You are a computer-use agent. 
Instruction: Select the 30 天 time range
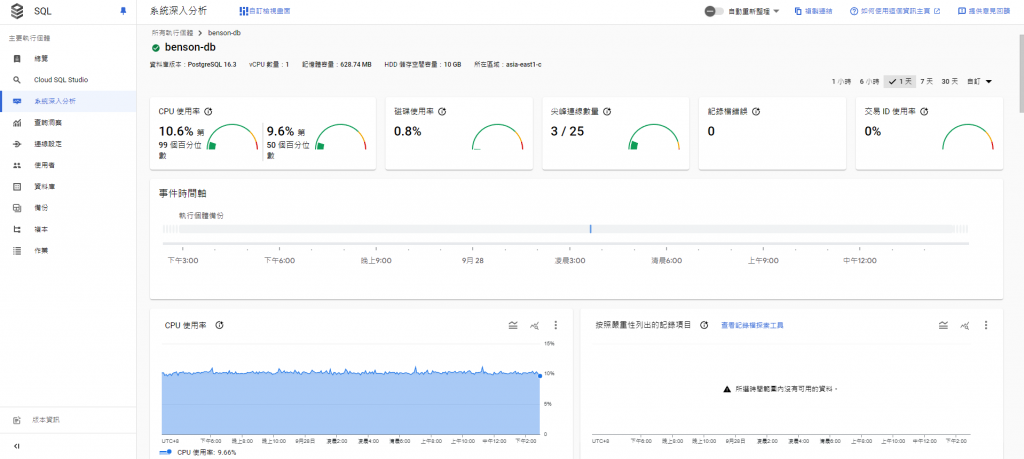[950, 82]
